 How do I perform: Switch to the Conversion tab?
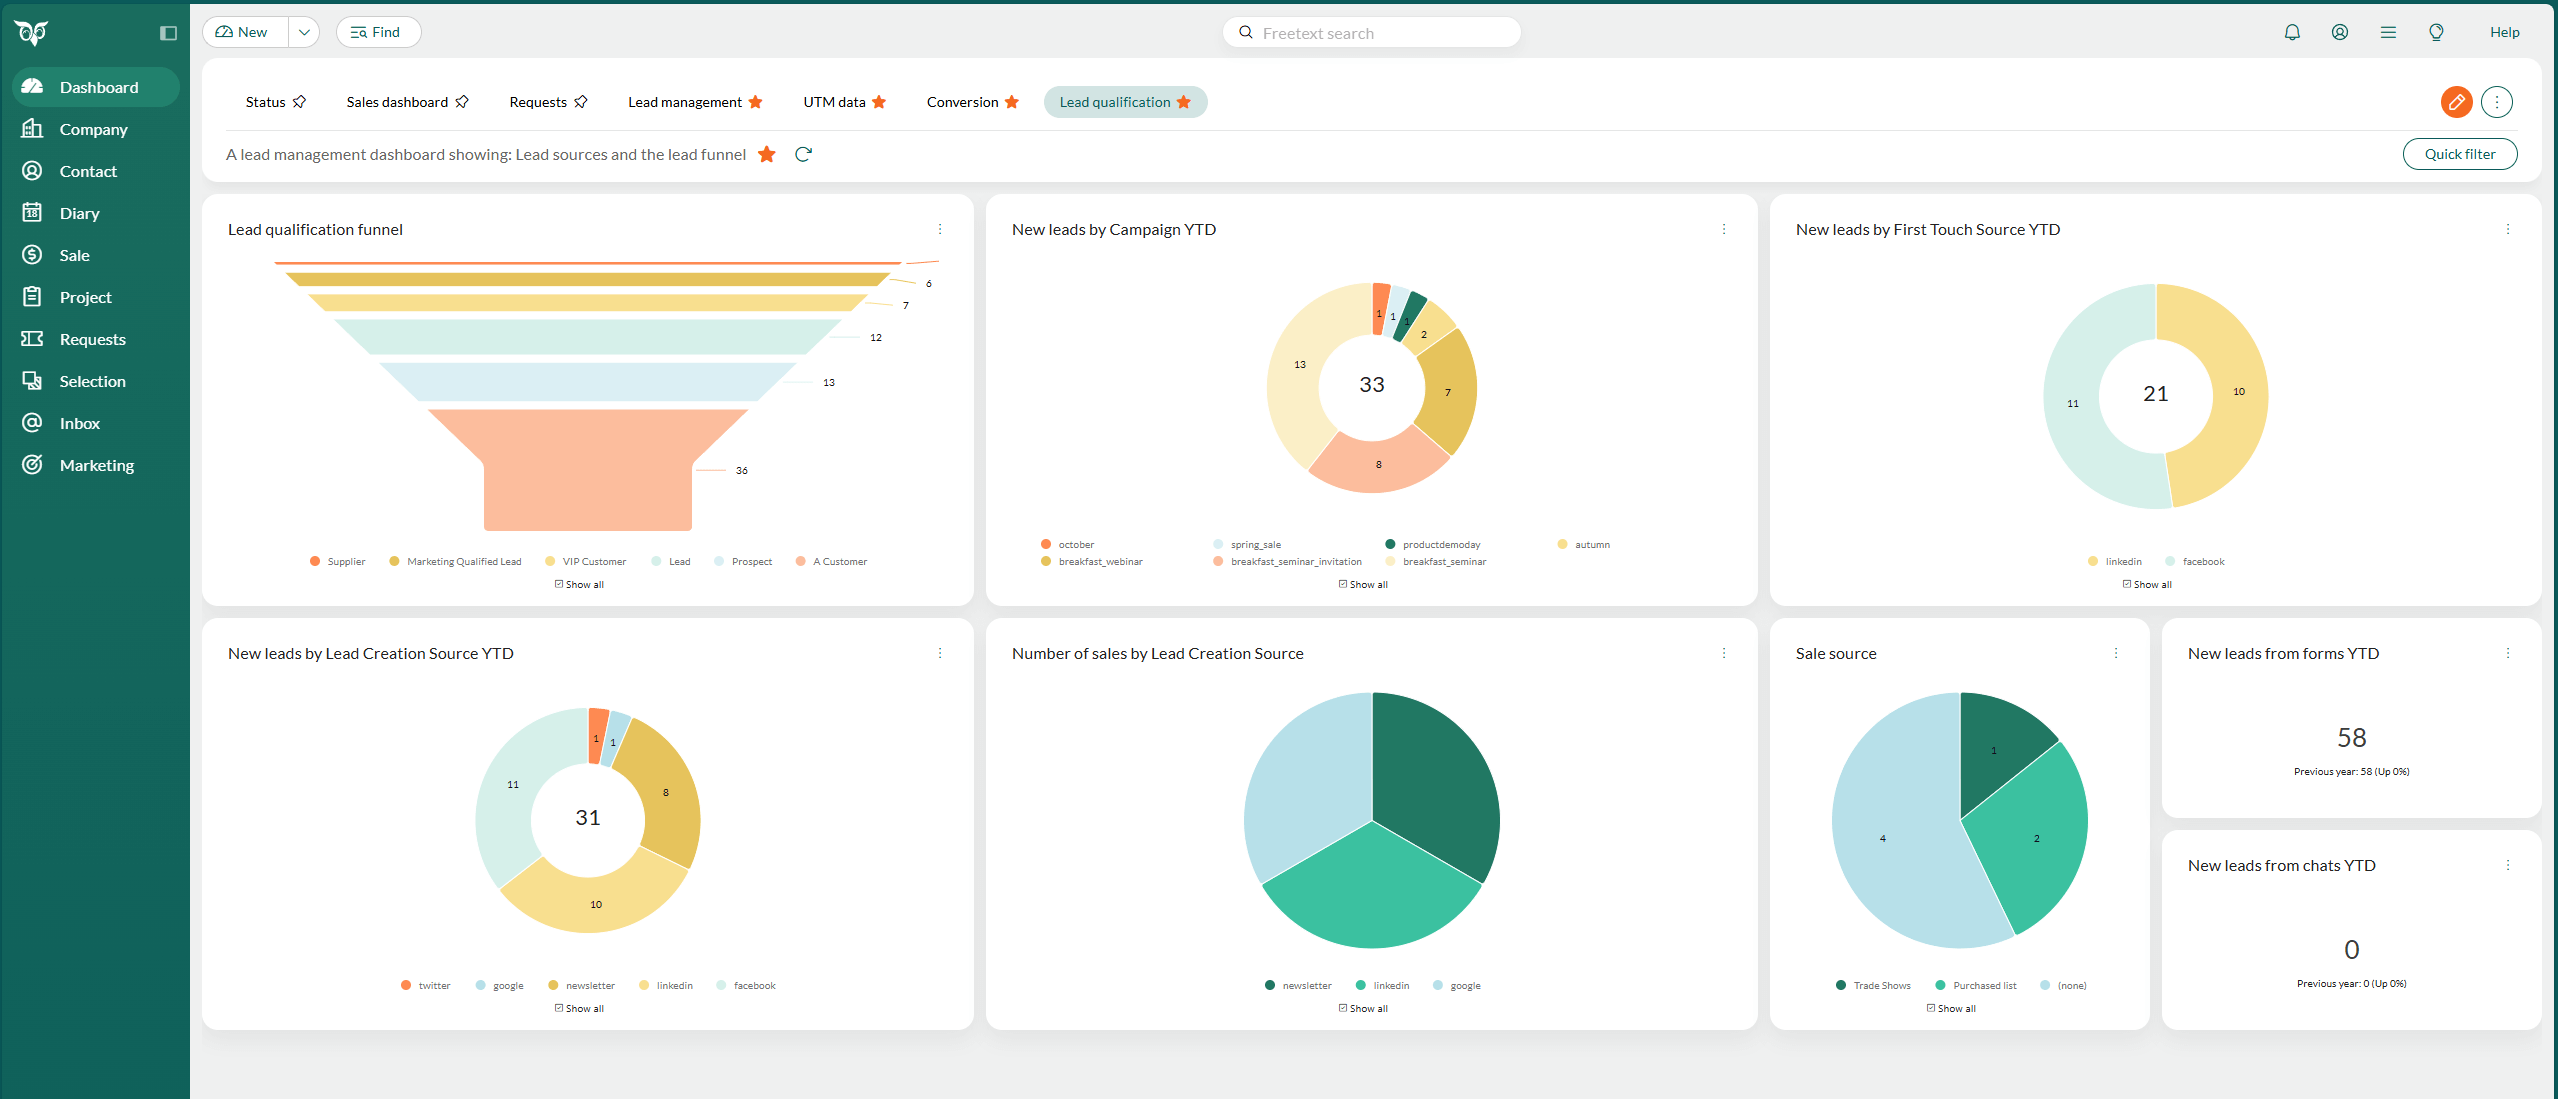tap(963, 102)
